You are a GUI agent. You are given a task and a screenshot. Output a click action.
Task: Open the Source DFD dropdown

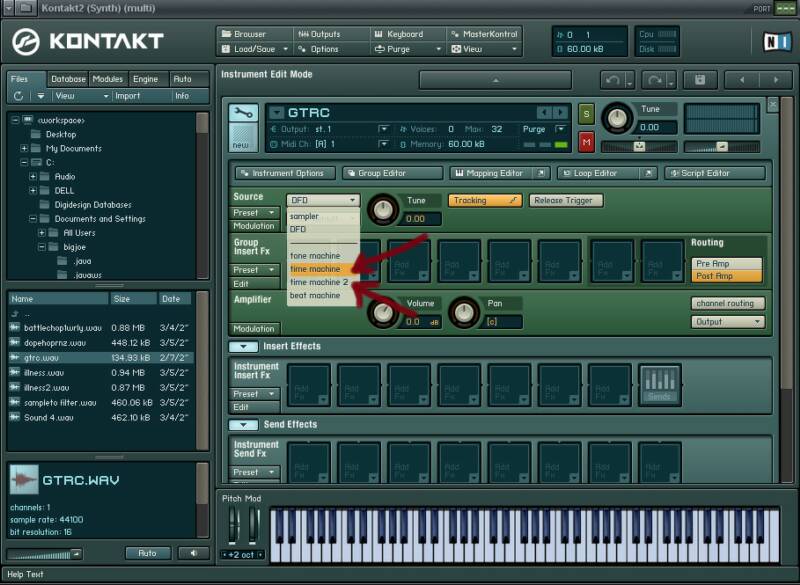tap(323, 200)
